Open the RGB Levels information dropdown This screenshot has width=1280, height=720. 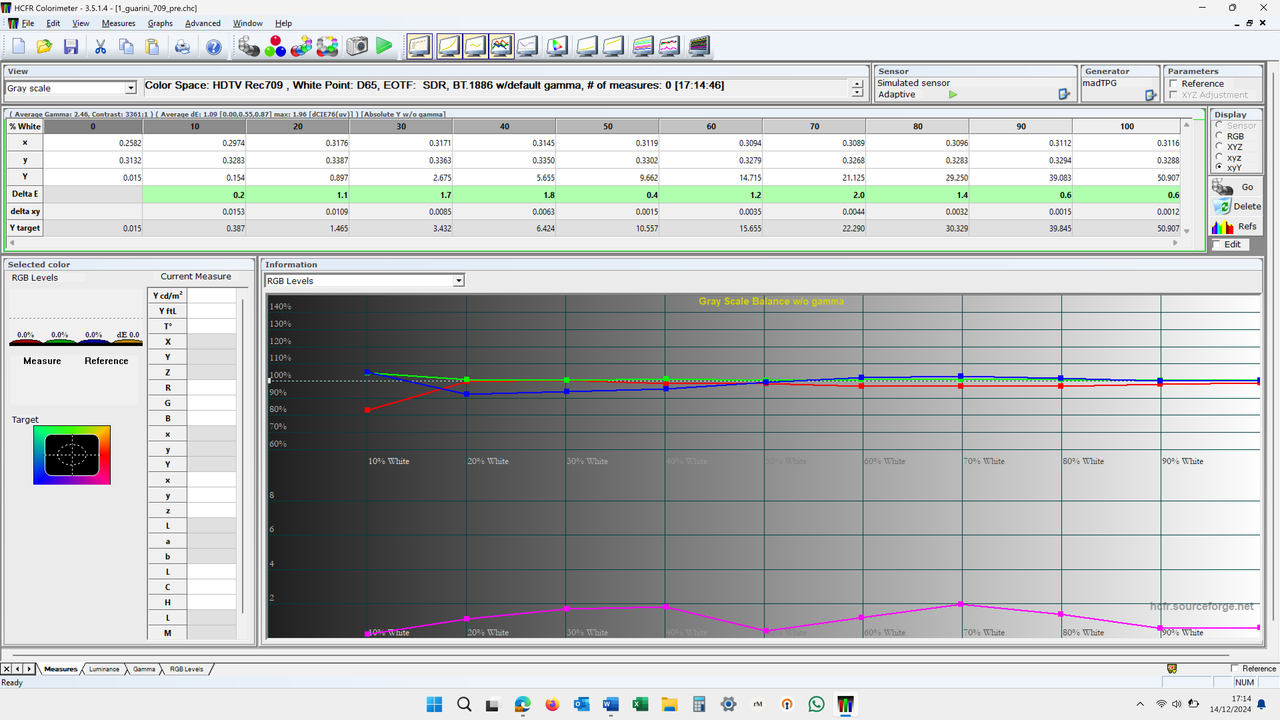(459, 281)
